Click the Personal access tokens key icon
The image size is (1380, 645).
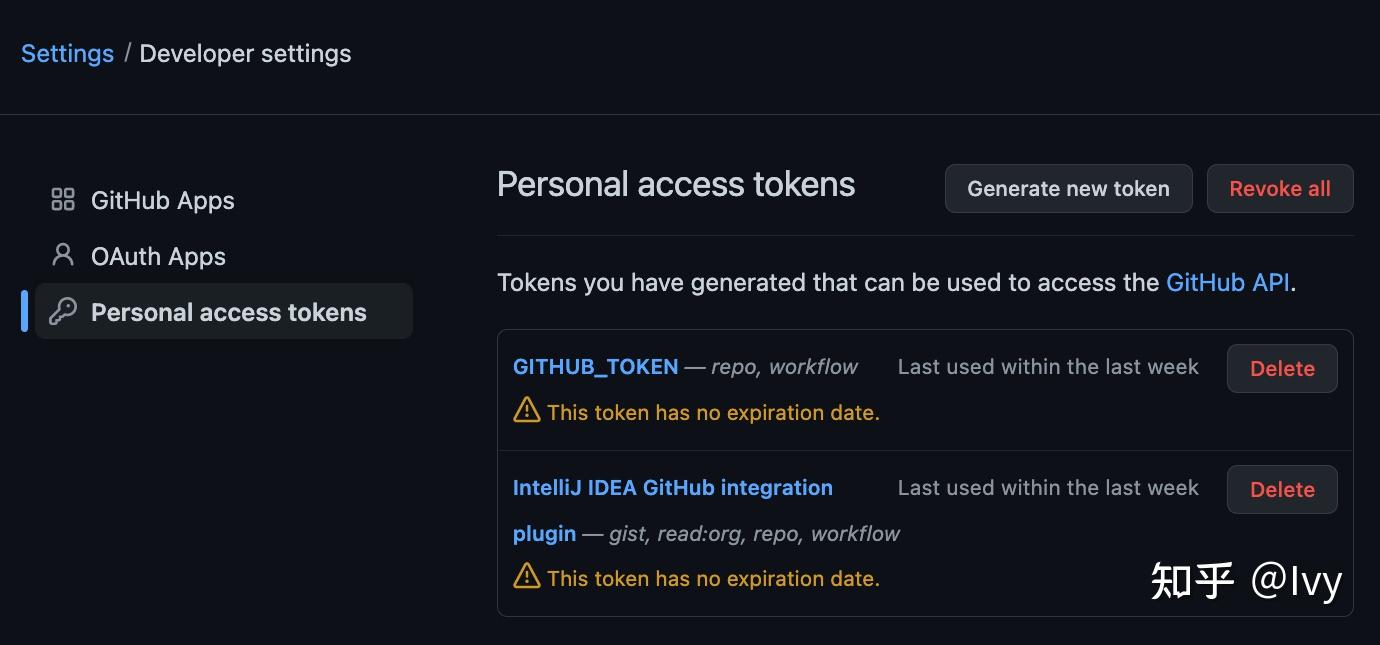coord(62,311)
